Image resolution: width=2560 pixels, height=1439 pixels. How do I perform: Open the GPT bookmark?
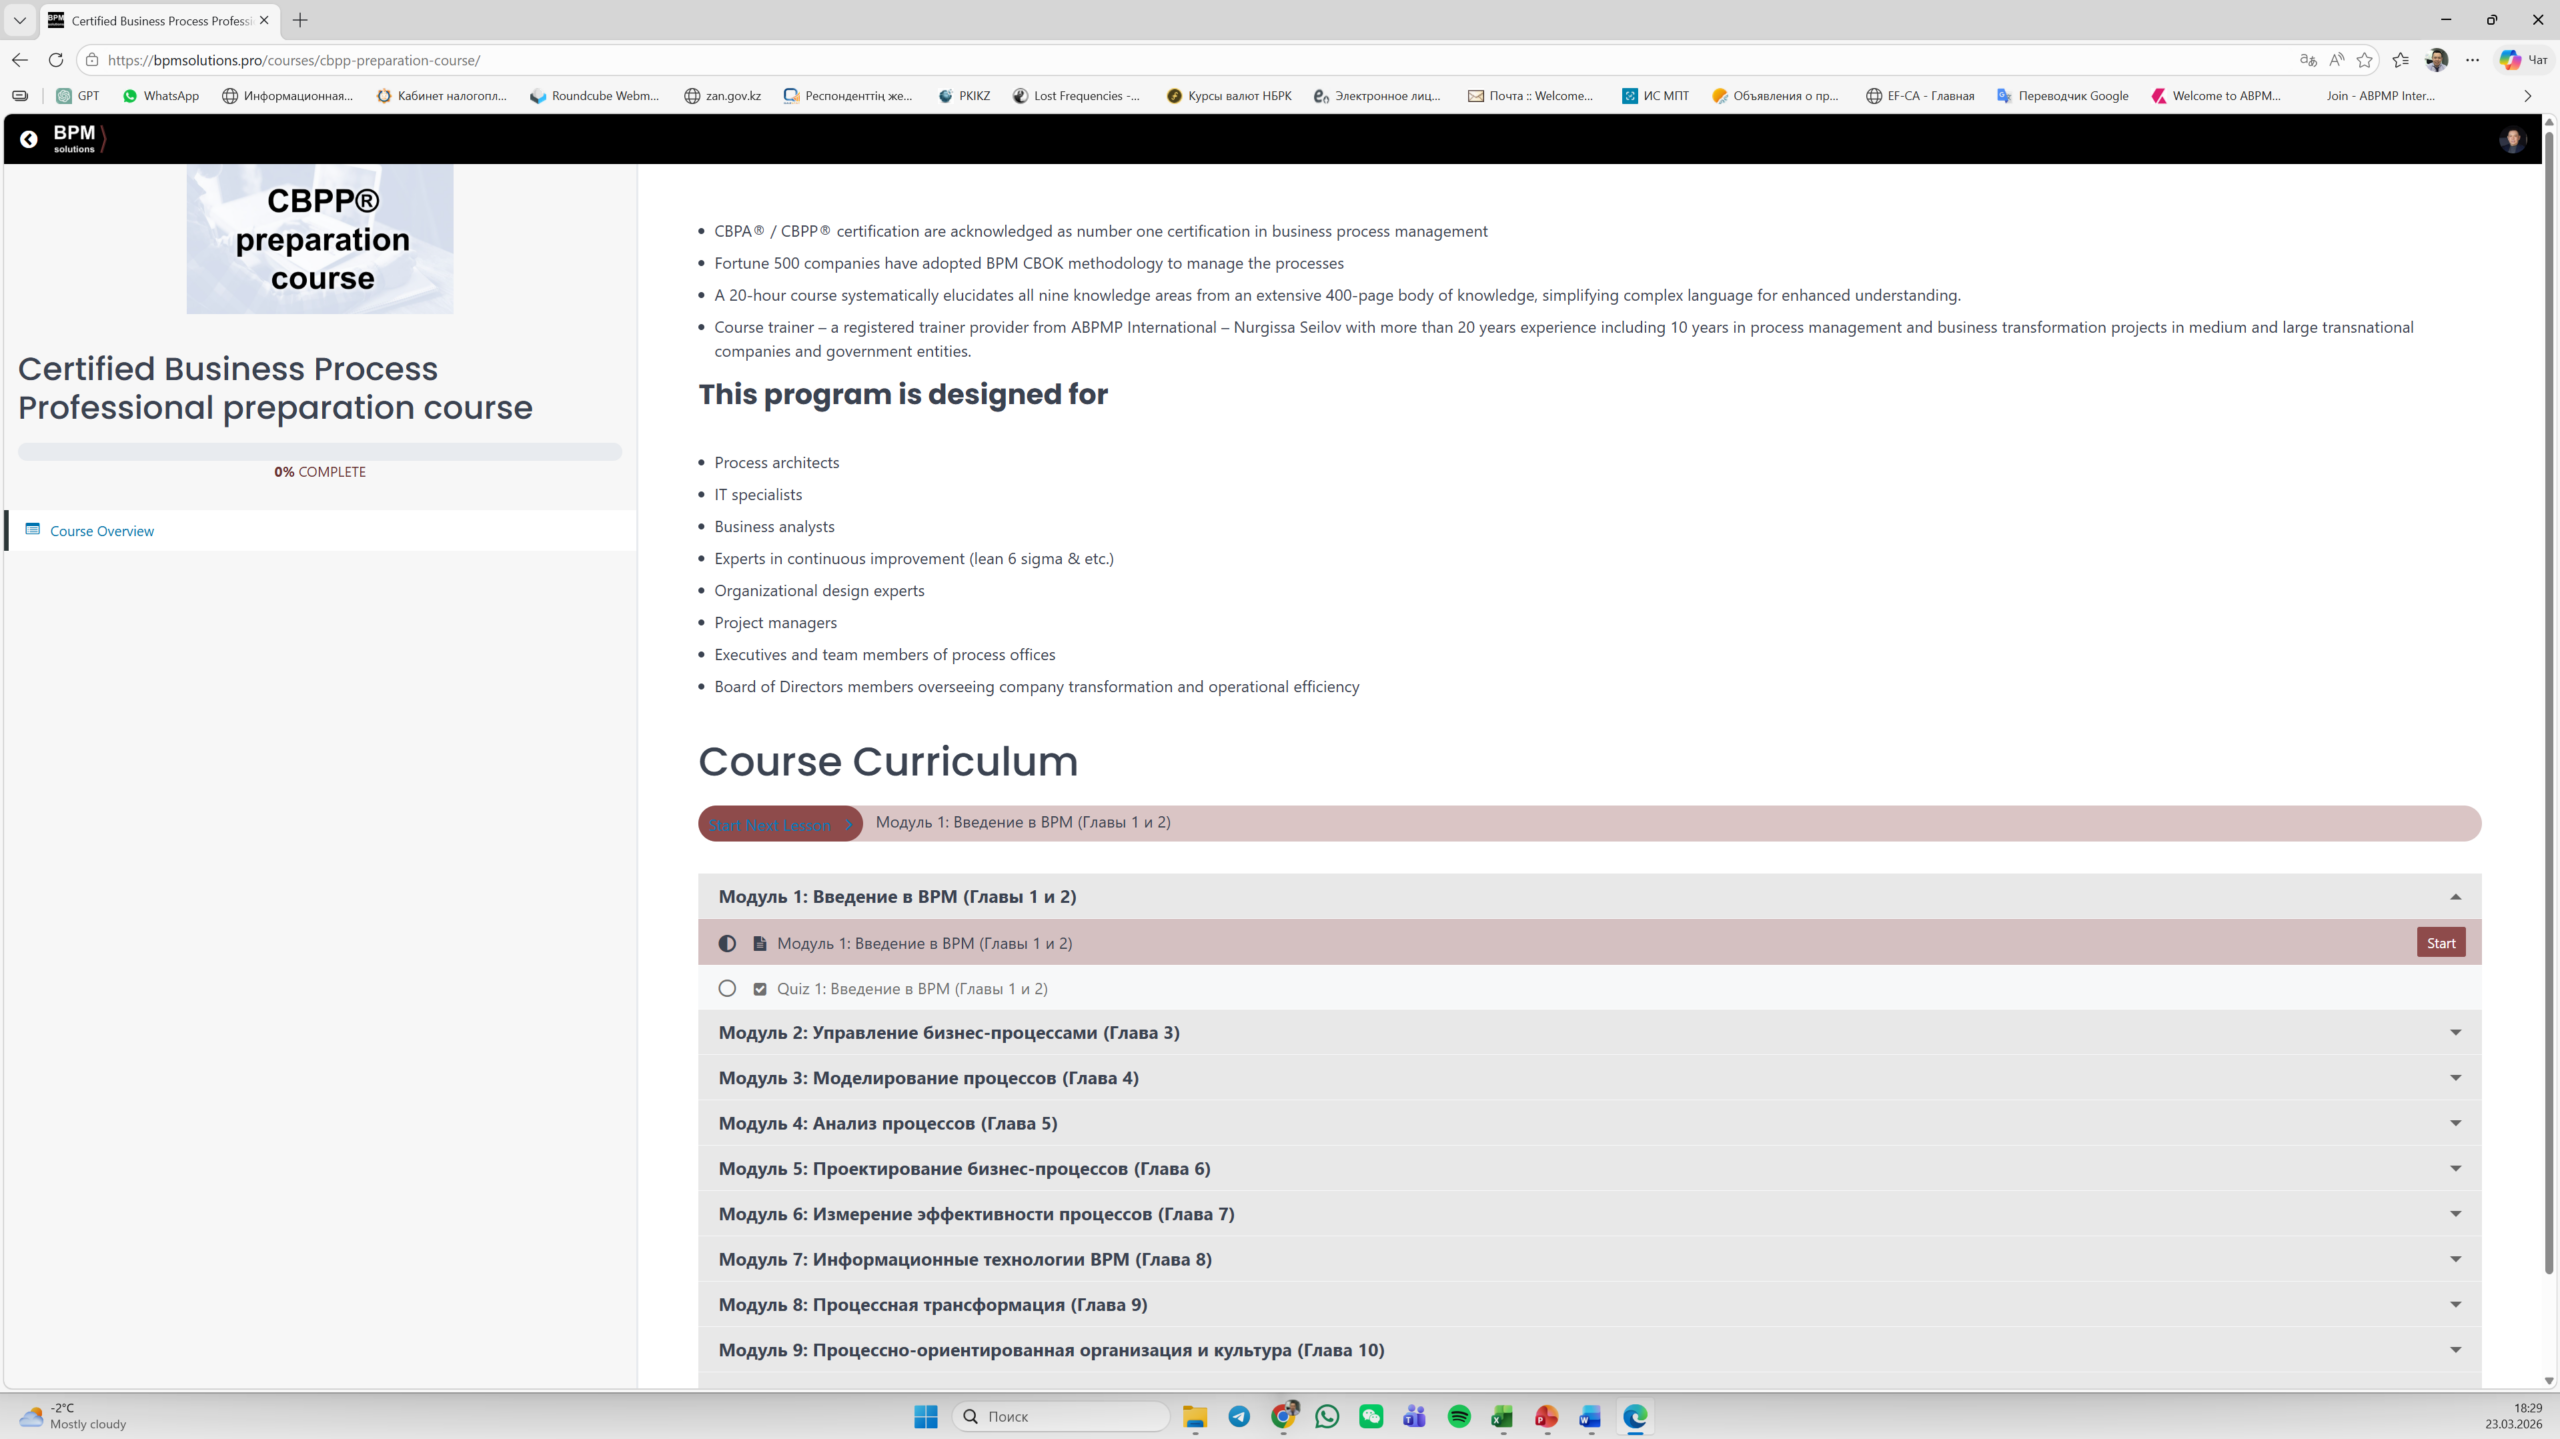pyautogui.click(x=77, y=95)
